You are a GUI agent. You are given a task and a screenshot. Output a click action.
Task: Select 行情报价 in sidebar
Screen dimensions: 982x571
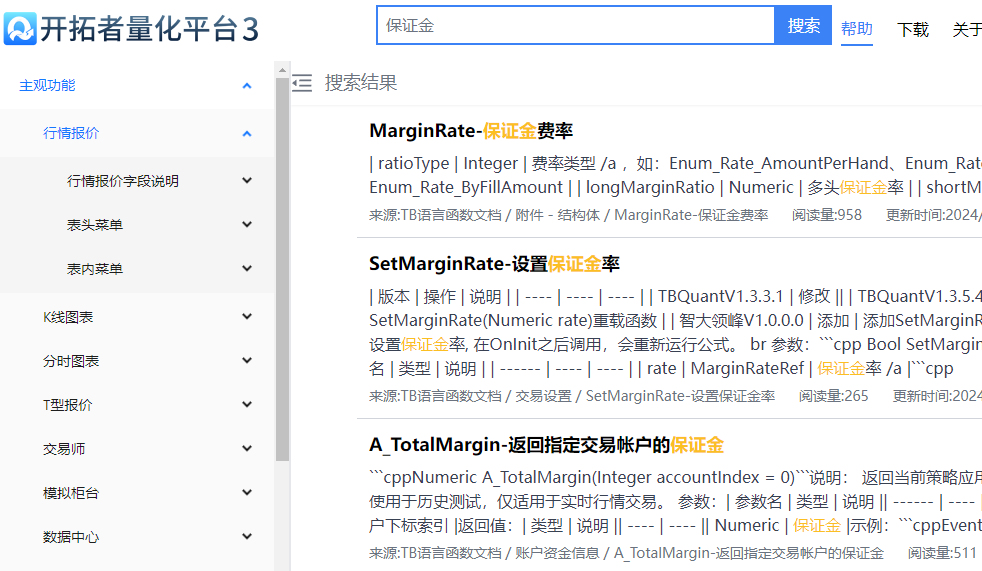(x=71, y=133)
